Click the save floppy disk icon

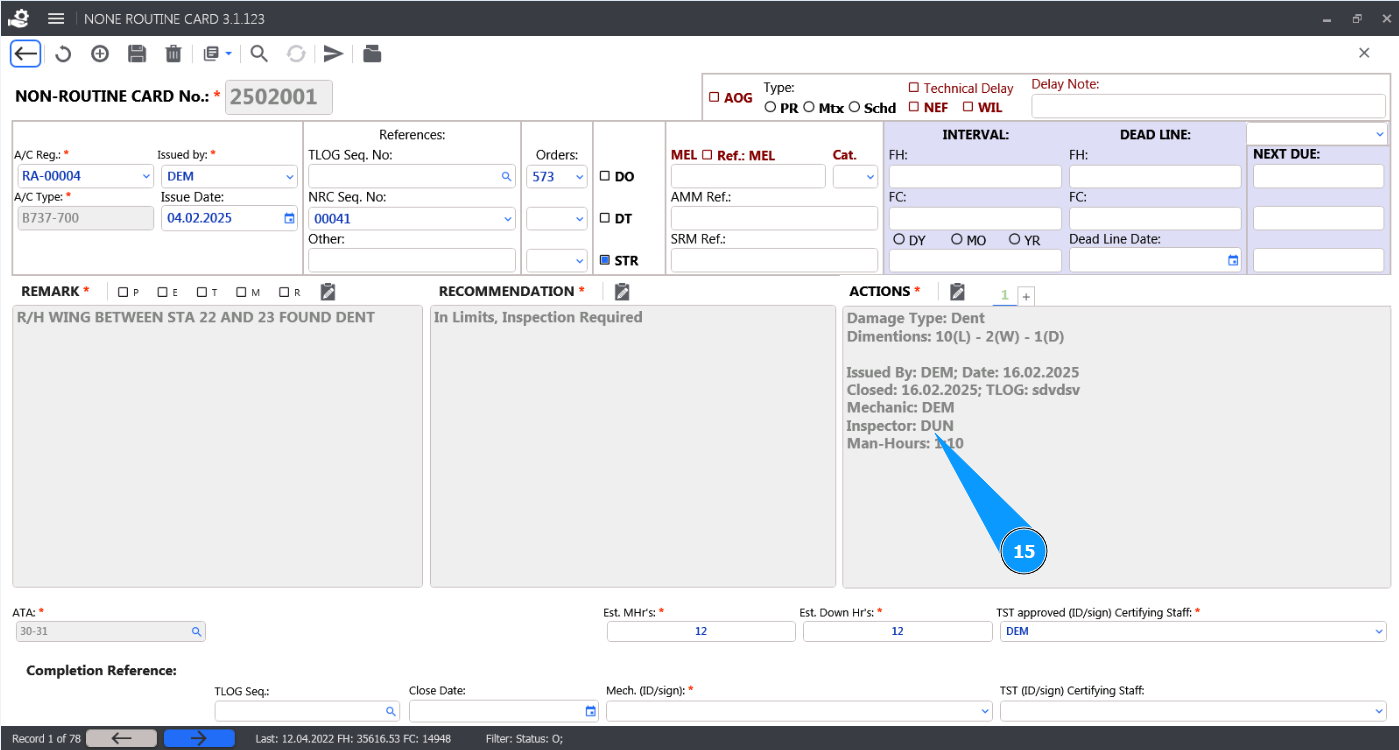137,54
